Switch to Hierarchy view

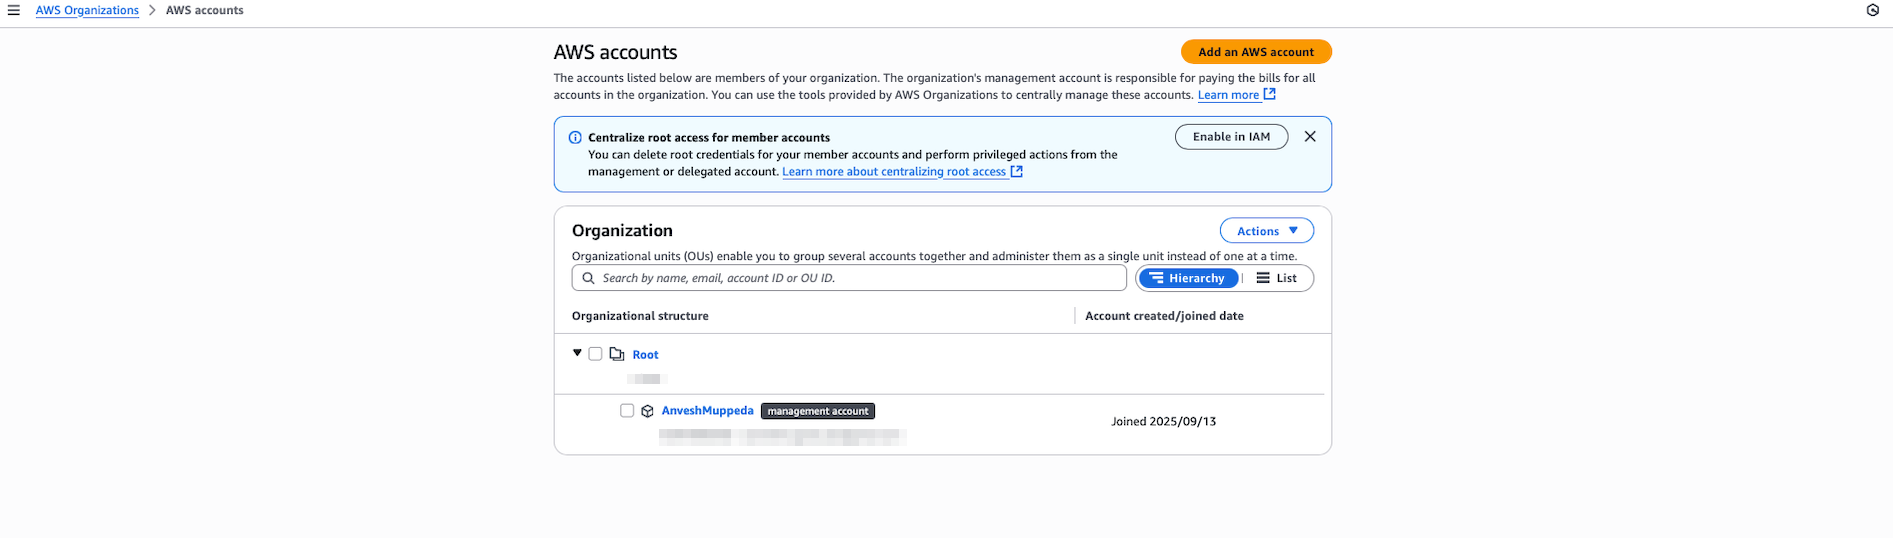[1188, 278]
